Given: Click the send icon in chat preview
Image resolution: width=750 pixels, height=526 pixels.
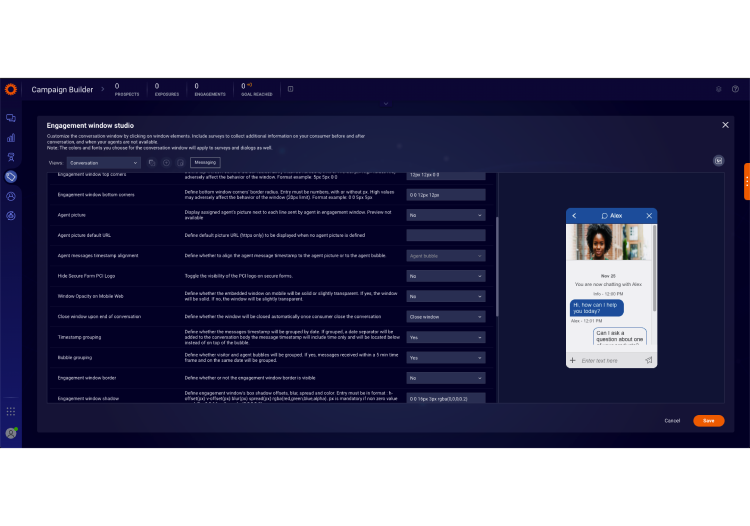Looking at the screenshot, I should click(649, 360).
